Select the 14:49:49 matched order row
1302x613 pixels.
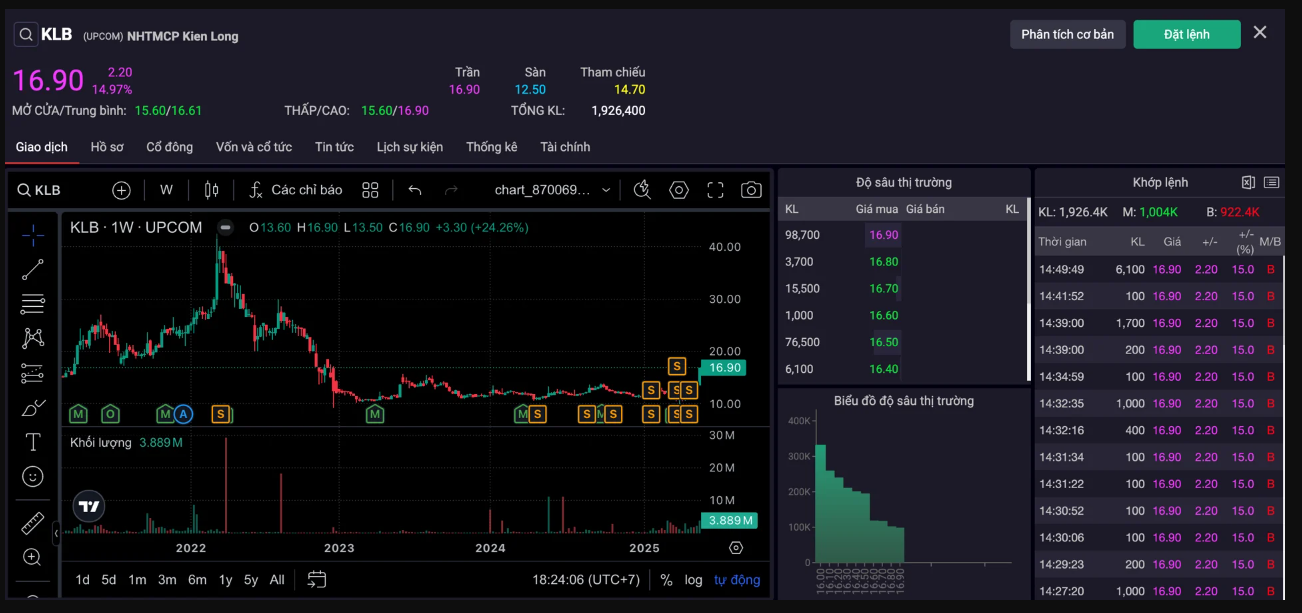click(x=1160, y=270)
